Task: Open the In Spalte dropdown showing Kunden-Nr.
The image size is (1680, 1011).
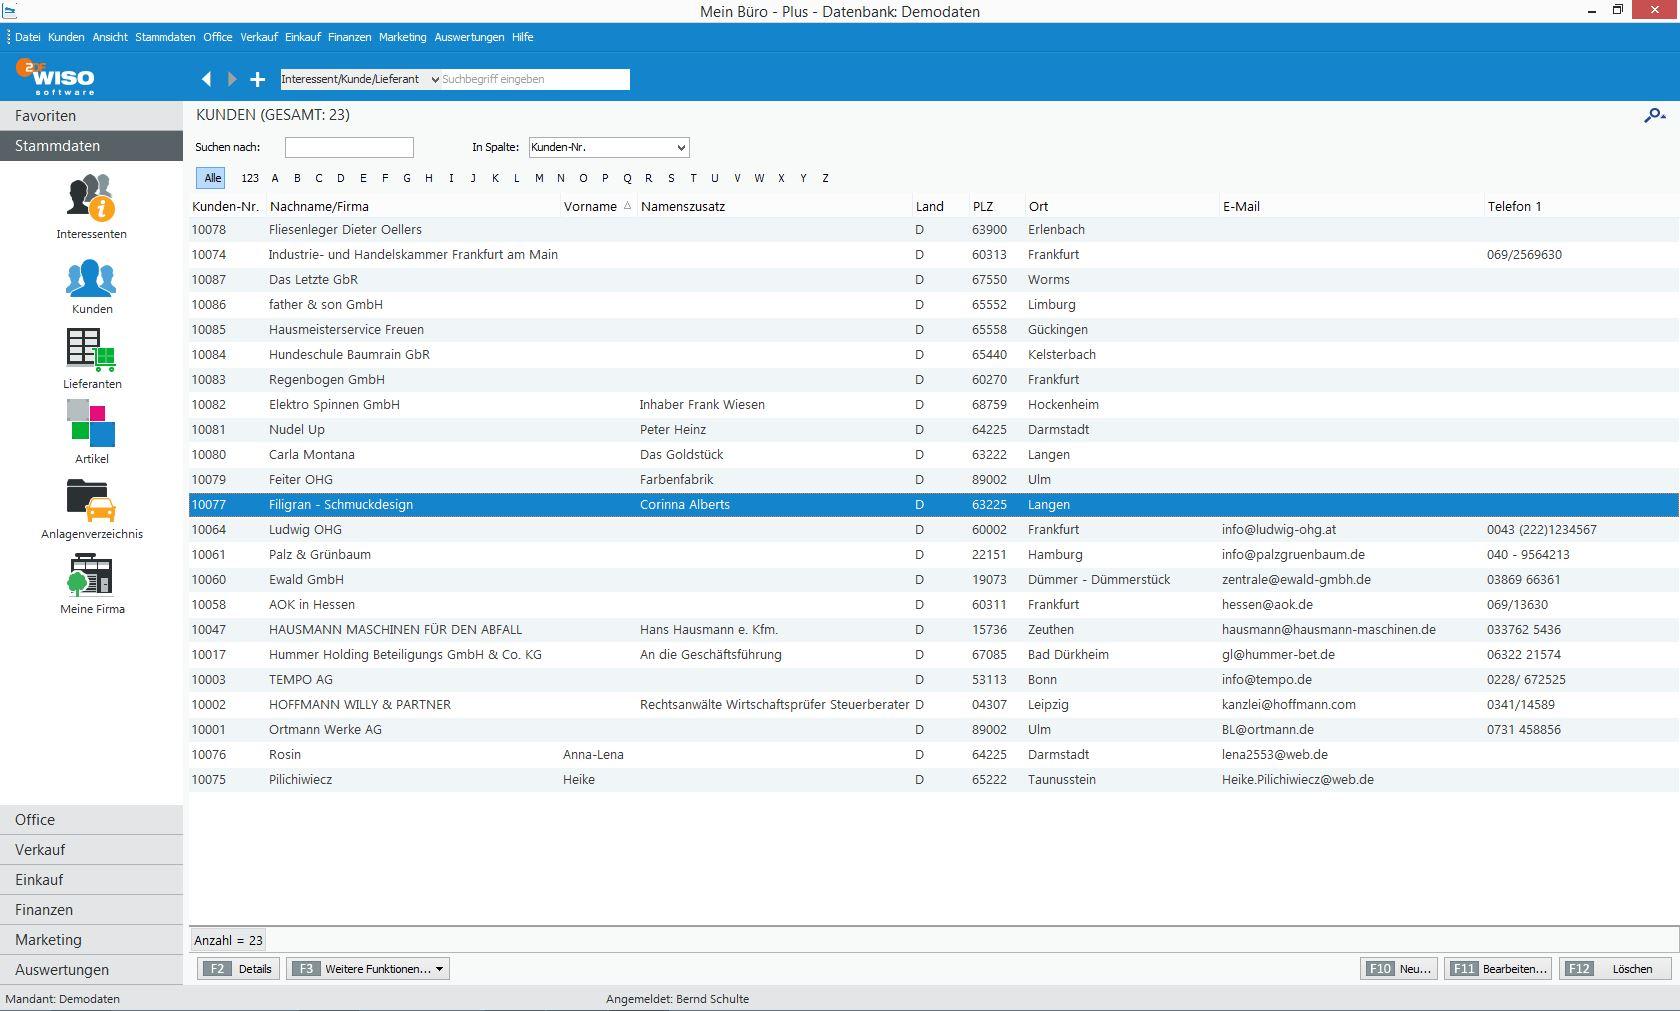Action: tap(608, 147)
